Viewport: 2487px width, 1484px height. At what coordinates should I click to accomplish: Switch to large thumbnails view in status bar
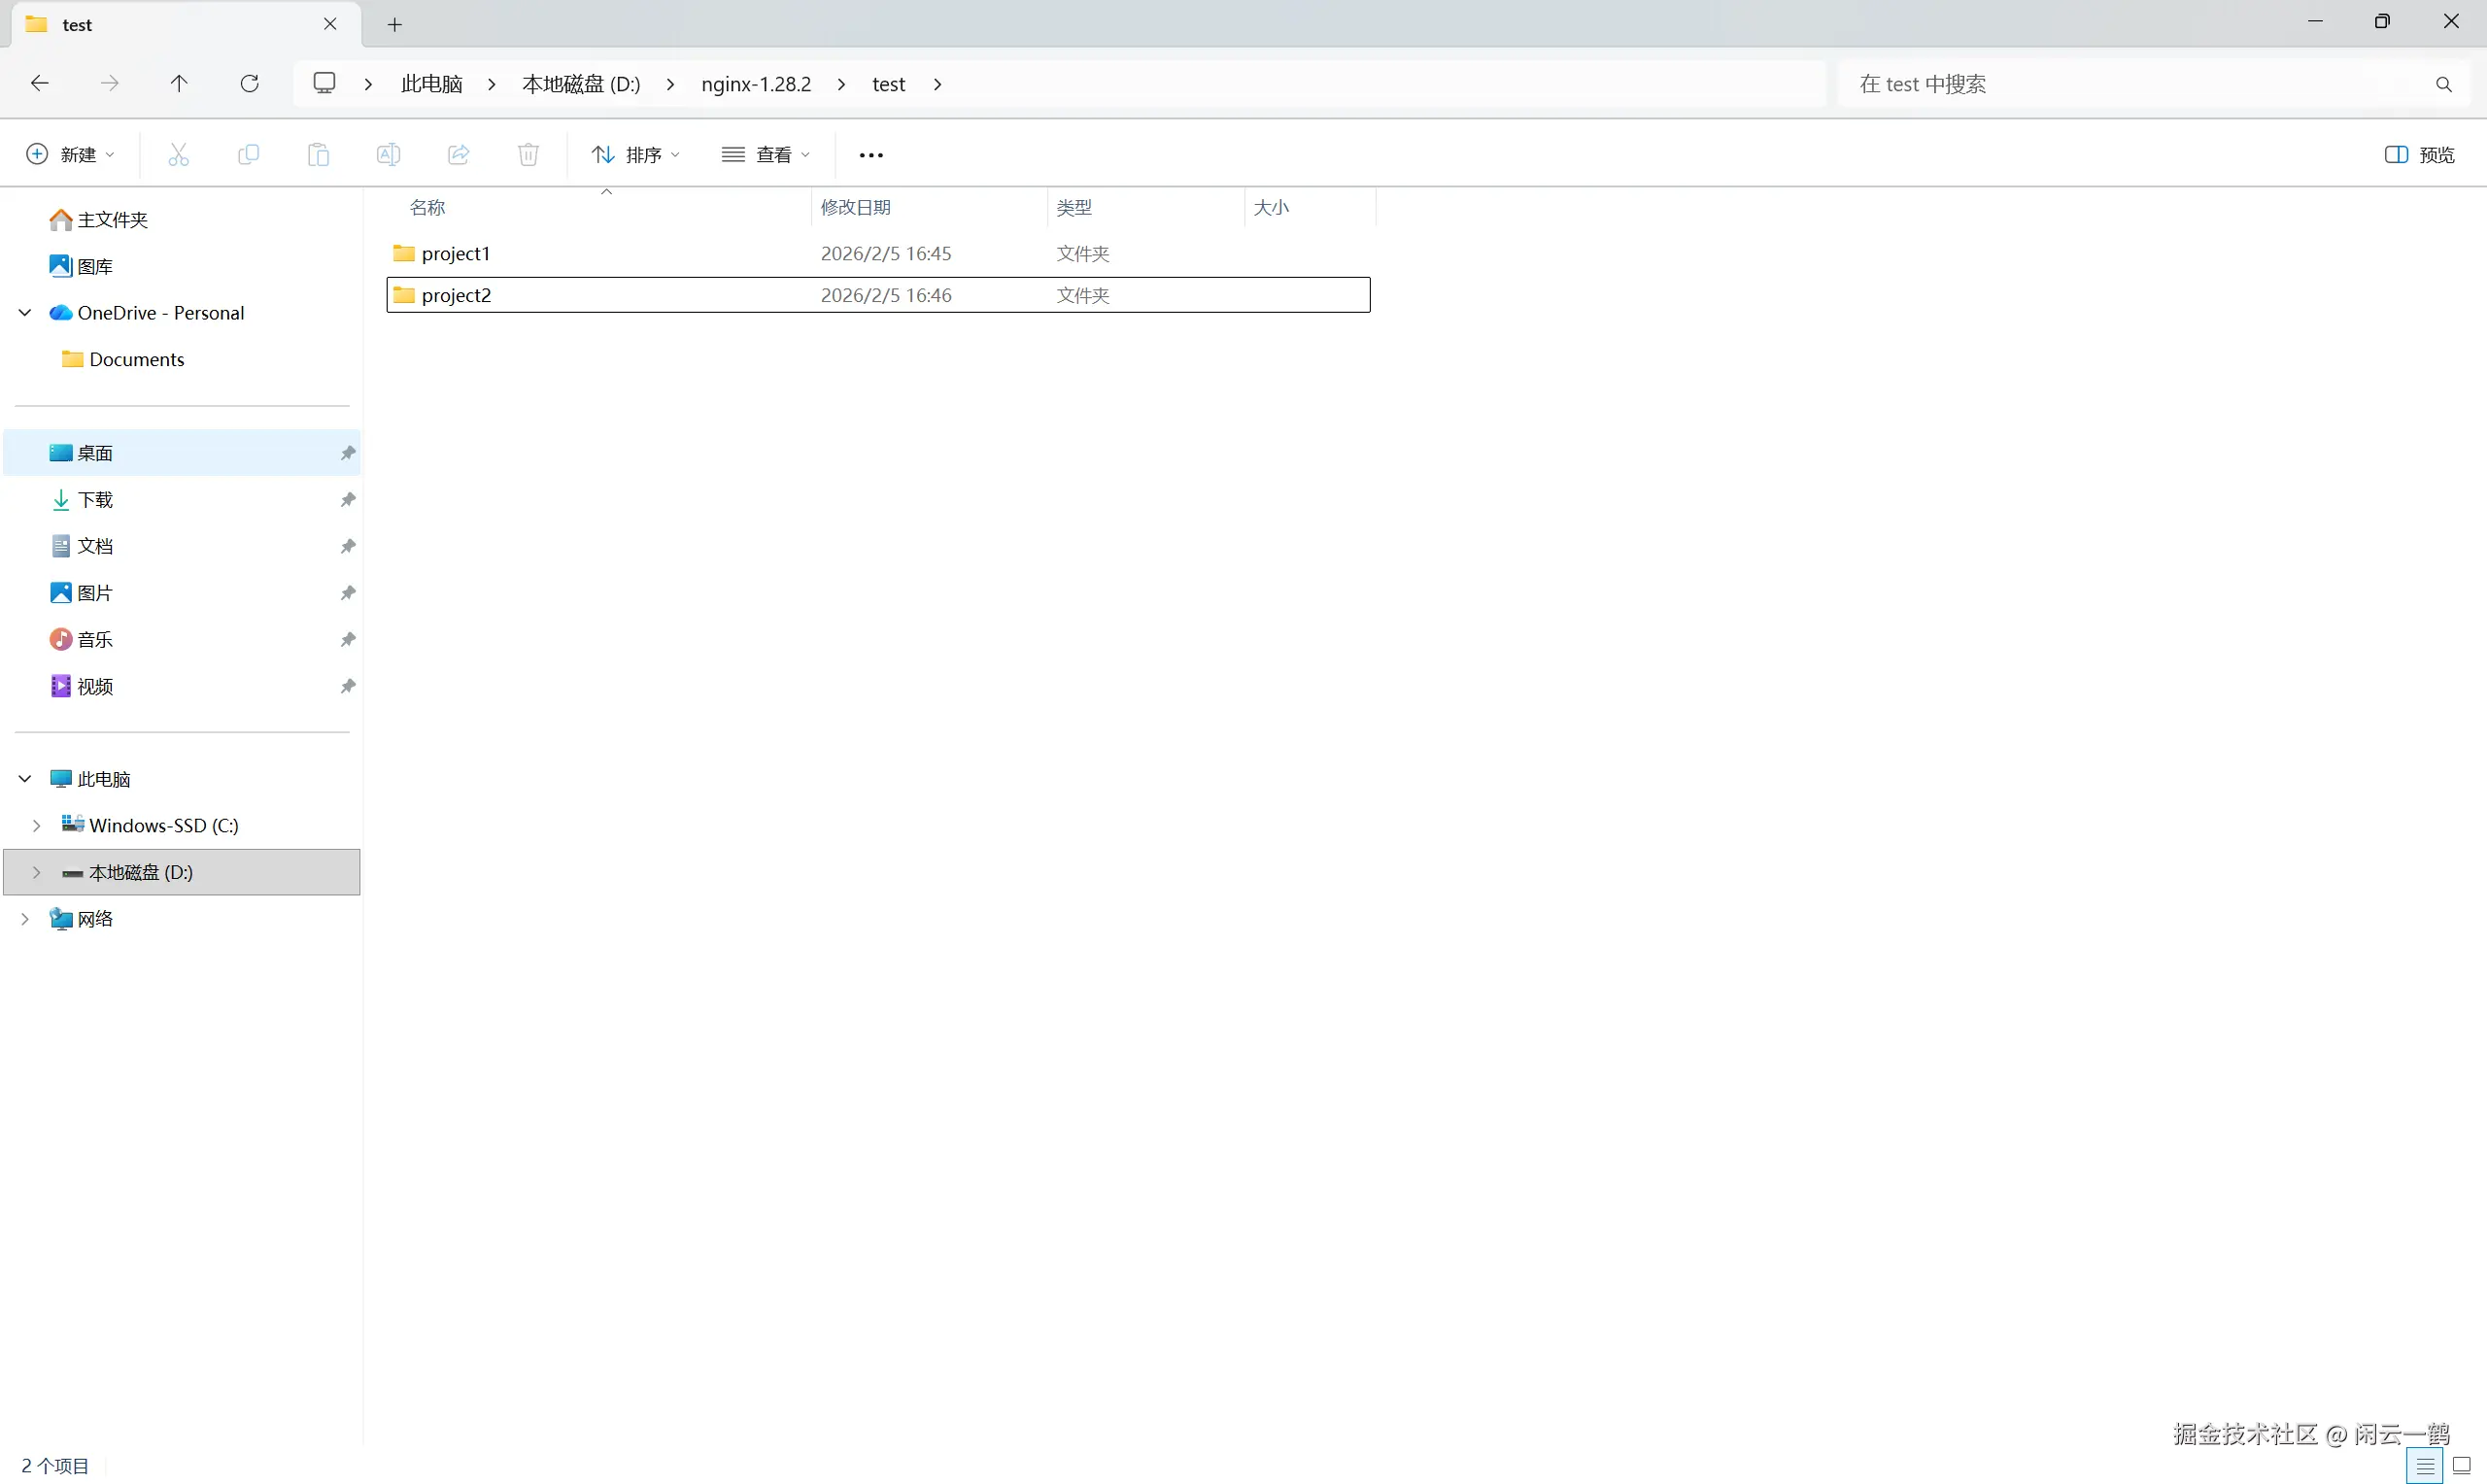pos(2461,1466)
